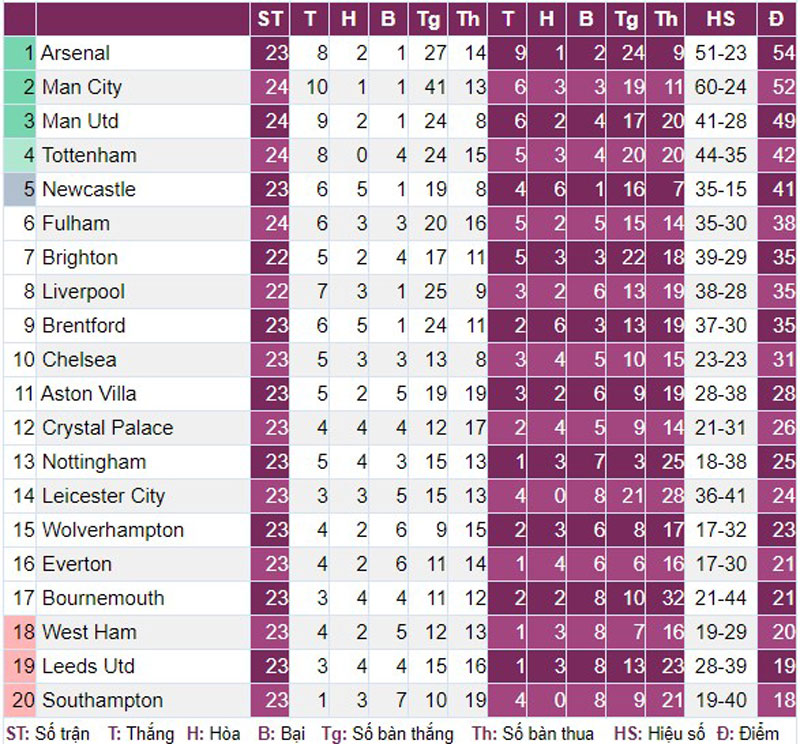Click the Đ points column header
Viewport: 800px width, 744px height.
[777, 19]
